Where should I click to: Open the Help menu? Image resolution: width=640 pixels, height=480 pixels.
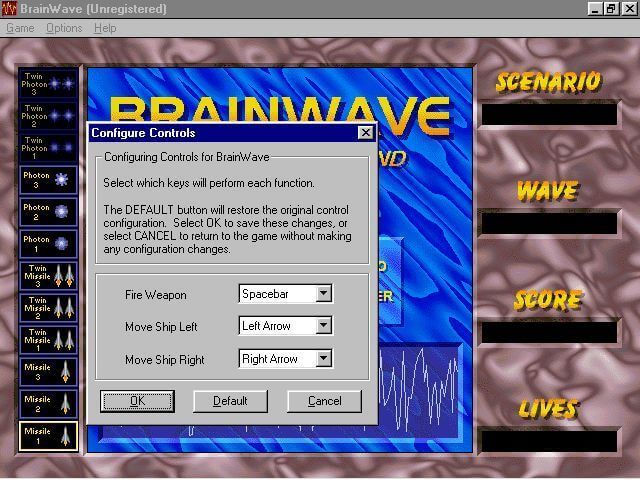coord(105,28)
